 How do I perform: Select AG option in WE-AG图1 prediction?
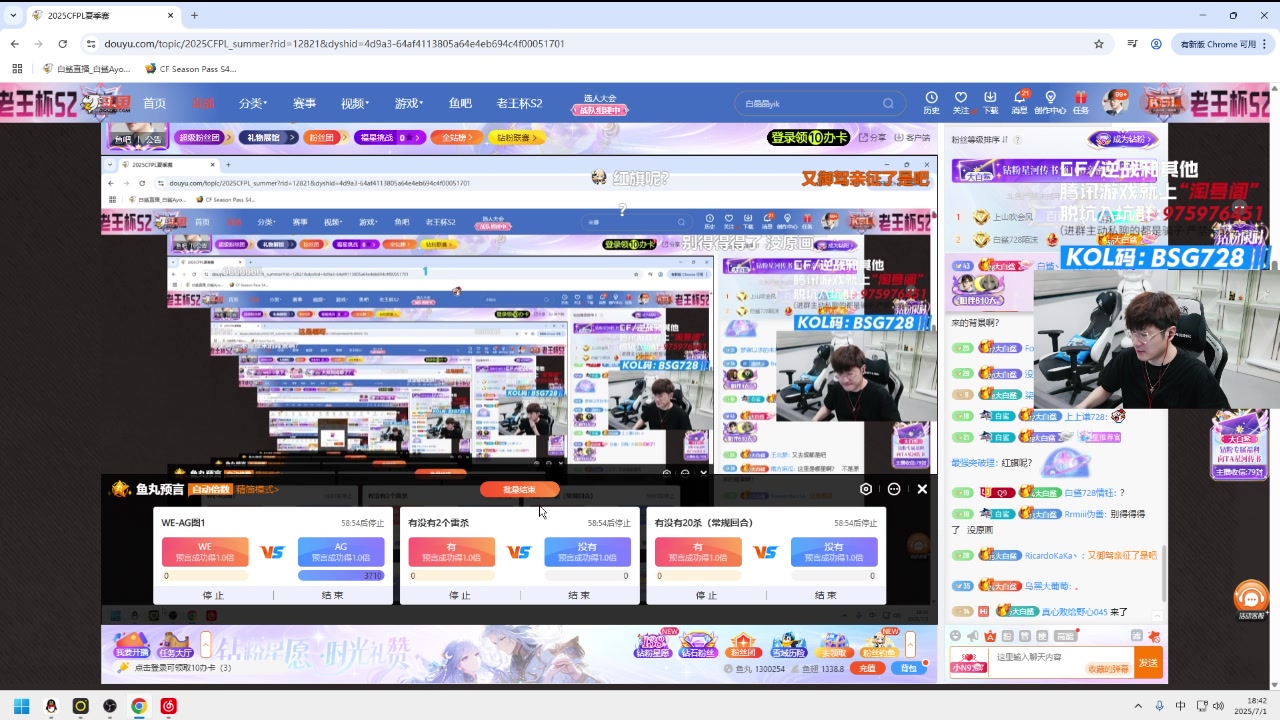341,552
